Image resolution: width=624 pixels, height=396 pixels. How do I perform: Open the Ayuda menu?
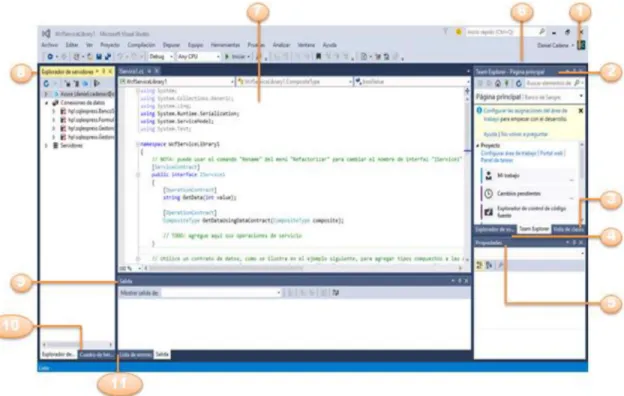[x=330, y=45]
